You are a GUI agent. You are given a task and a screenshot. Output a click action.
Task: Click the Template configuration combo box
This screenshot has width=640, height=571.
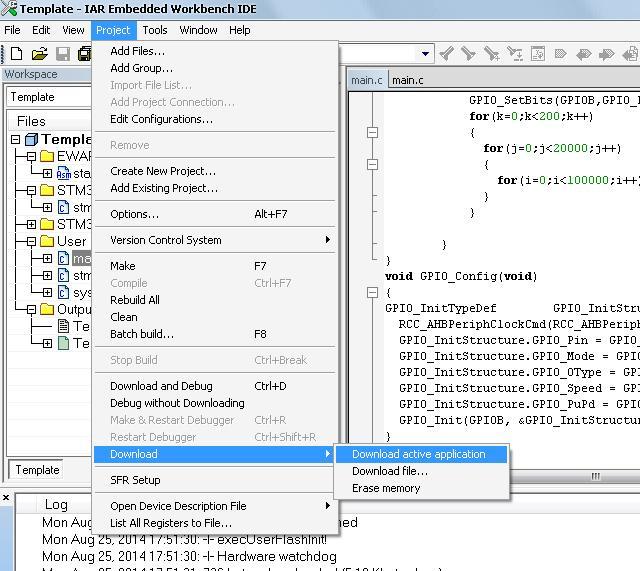point(49,97)
